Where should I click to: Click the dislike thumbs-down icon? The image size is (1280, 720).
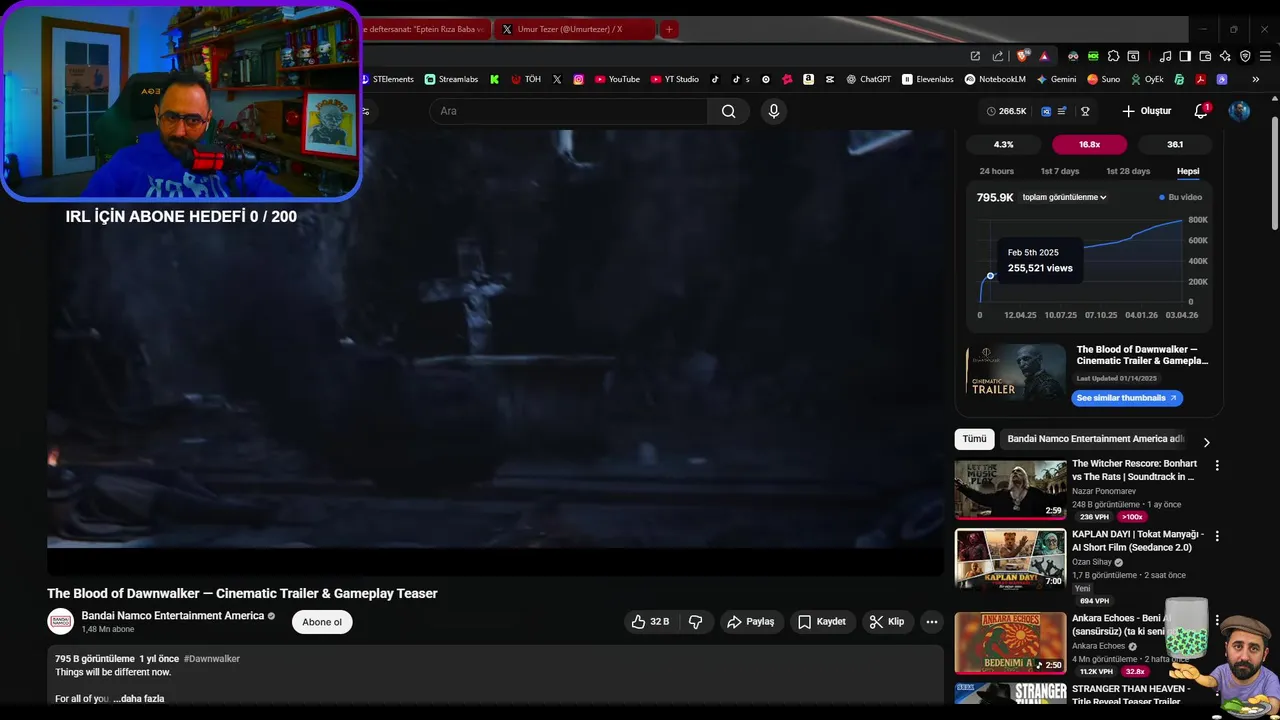click(695, 622)
